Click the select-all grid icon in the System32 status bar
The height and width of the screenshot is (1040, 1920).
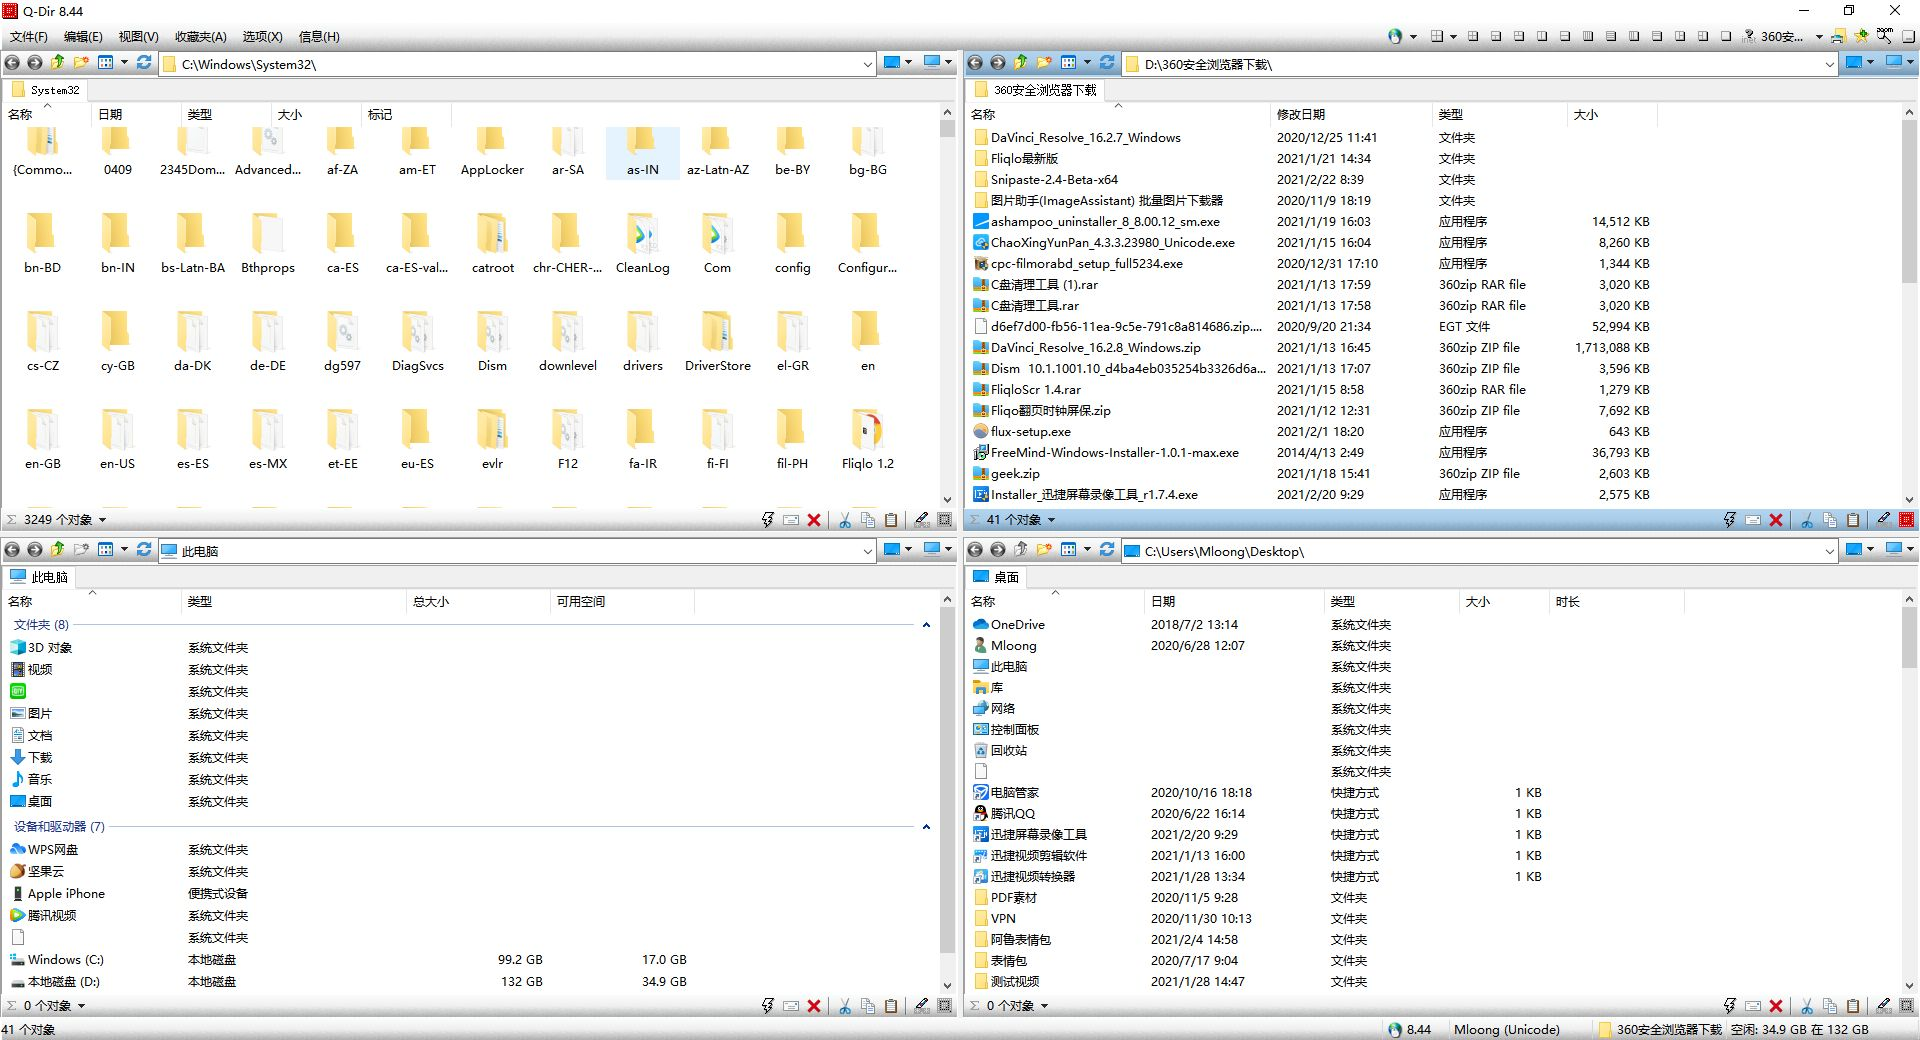[945, 520]
